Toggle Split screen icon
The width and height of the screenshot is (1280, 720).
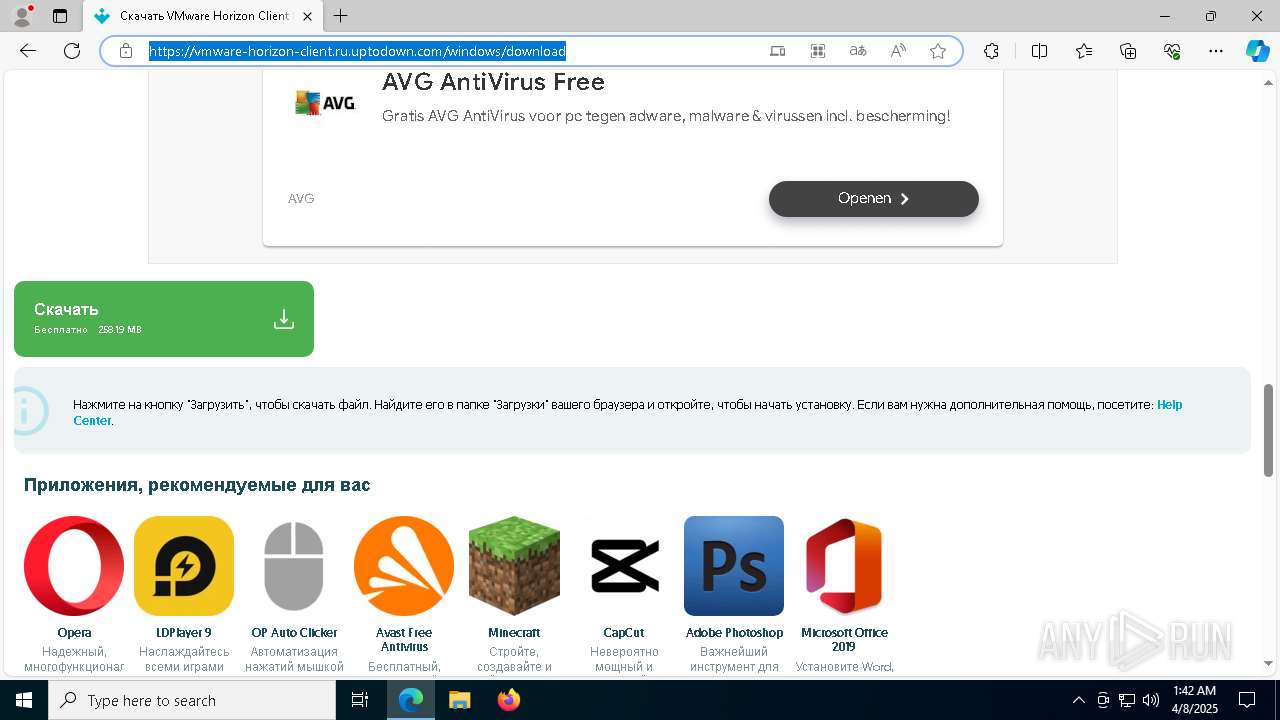pyautogui.click(x=1039, y=51)
